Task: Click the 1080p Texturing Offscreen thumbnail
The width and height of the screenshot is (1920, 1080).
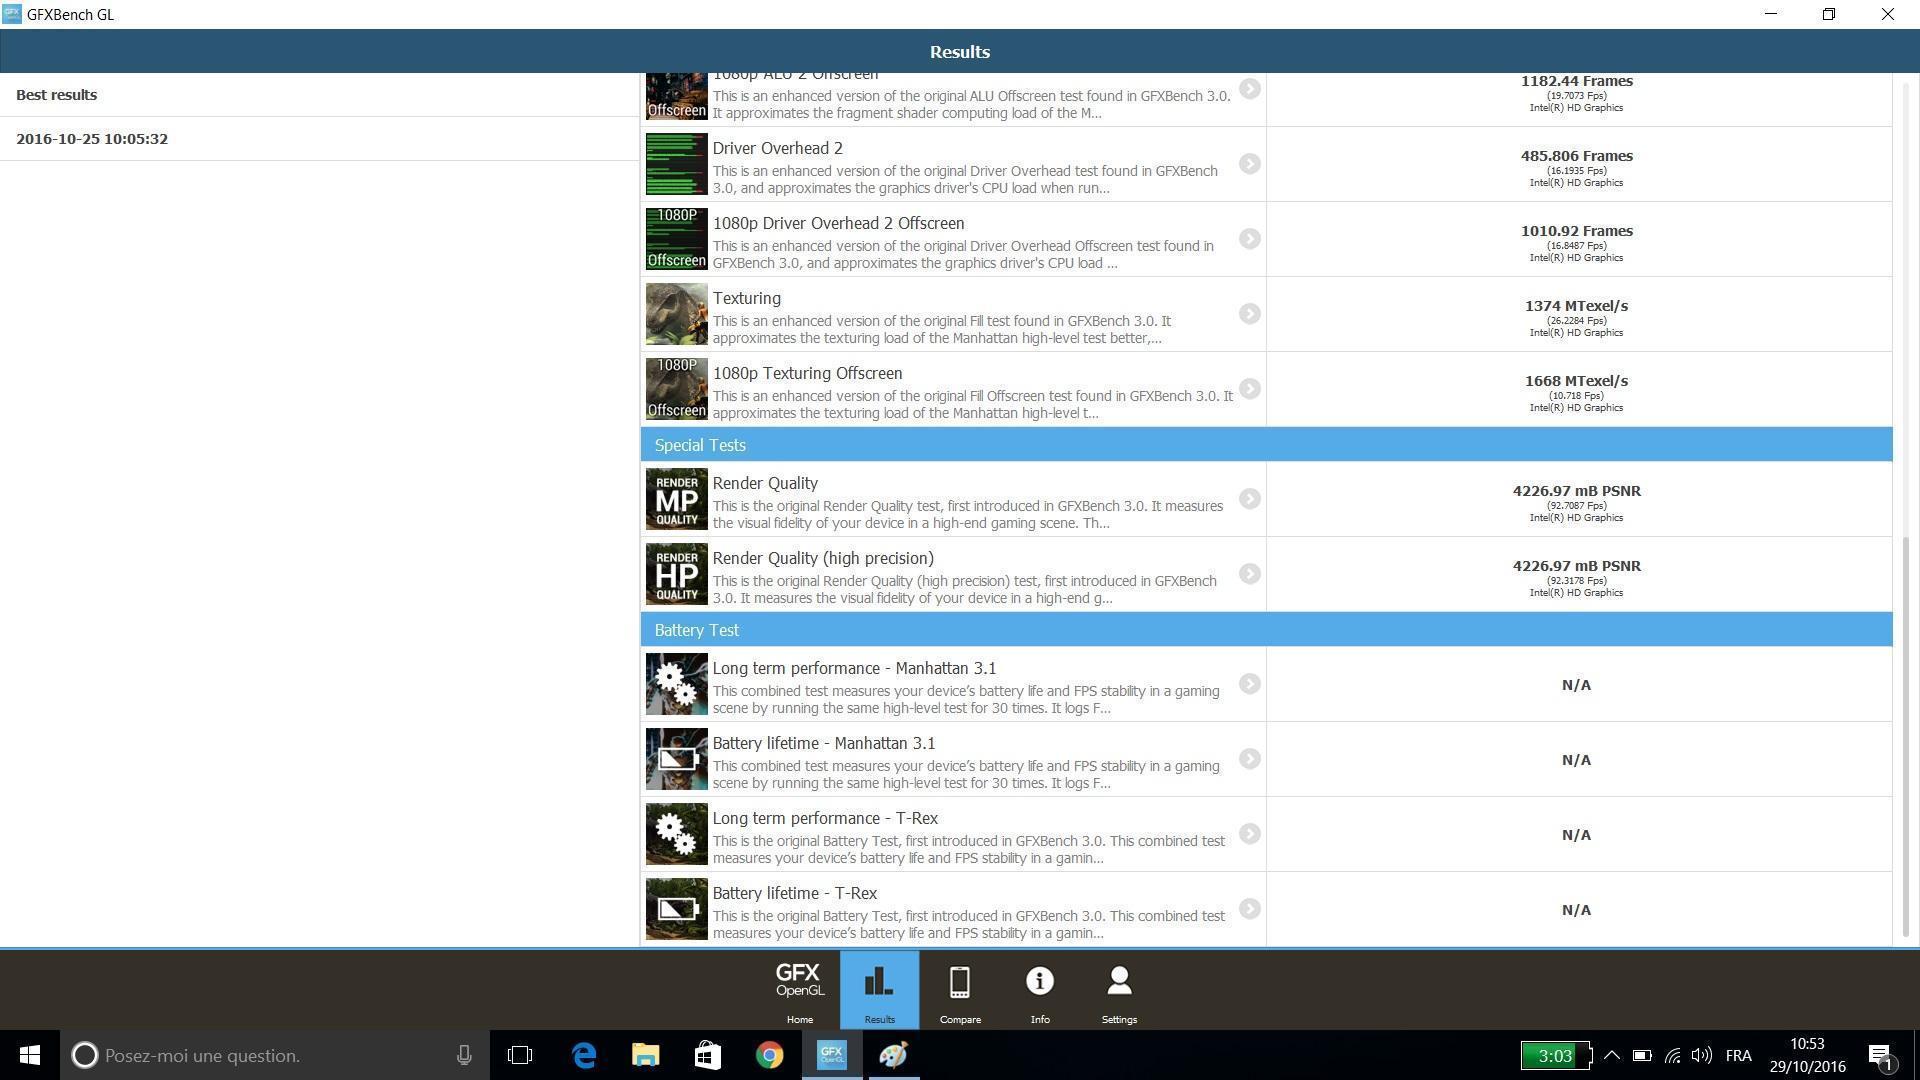Action: click(x=676, y=389)
